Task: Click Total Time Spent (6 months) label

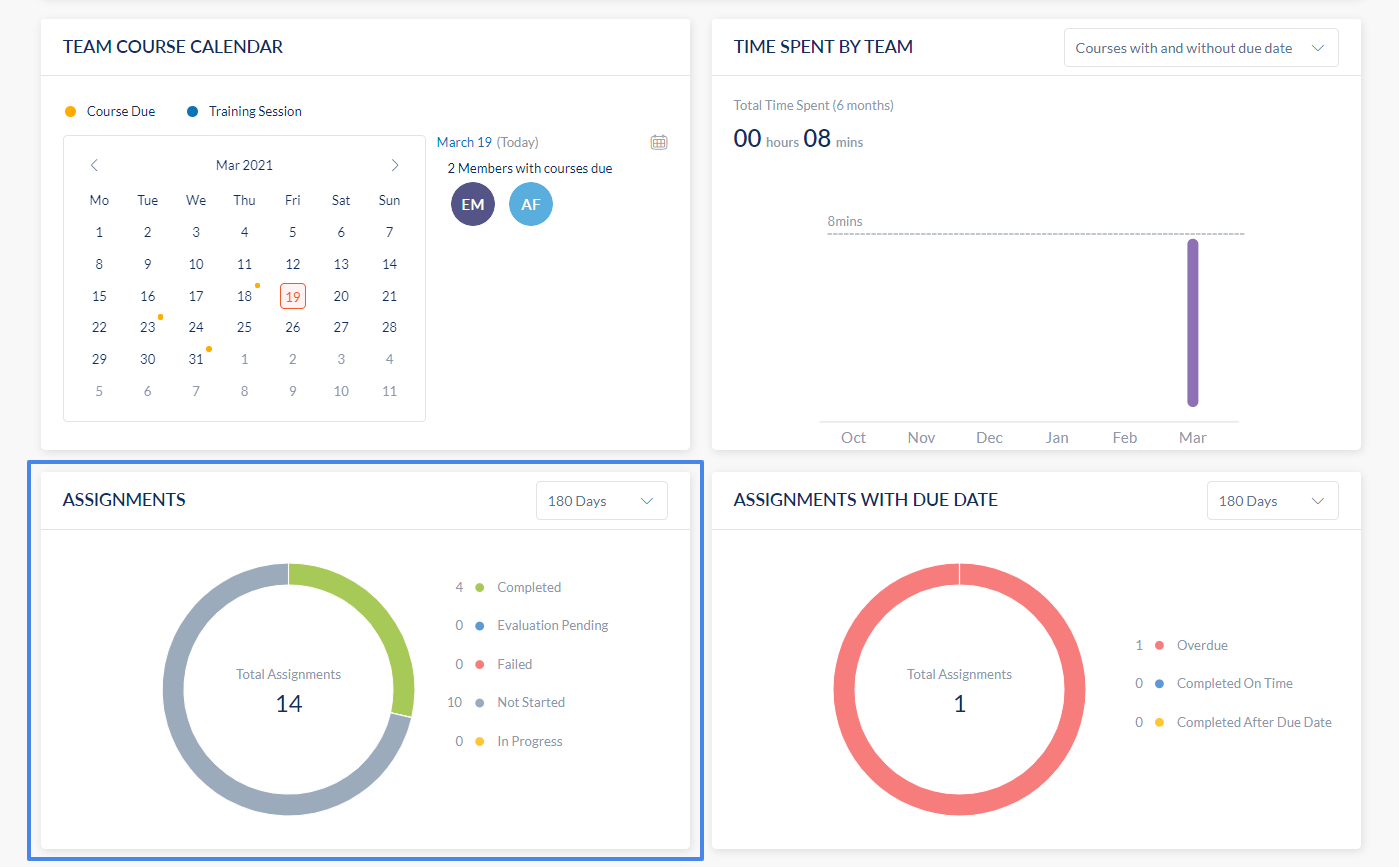Action: click(814, 105)
